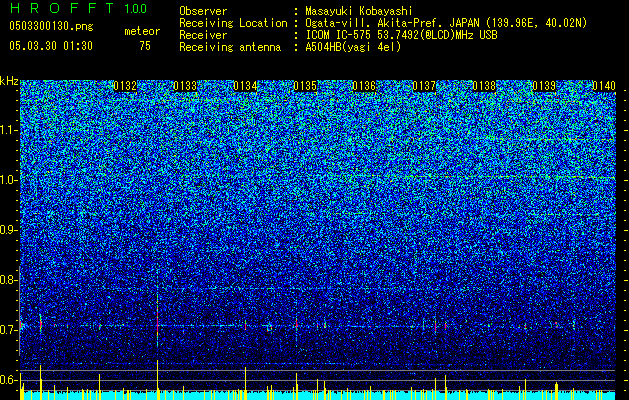Click the 1.1 frequency axis label
629x400 pixels.
coord(9,130)
